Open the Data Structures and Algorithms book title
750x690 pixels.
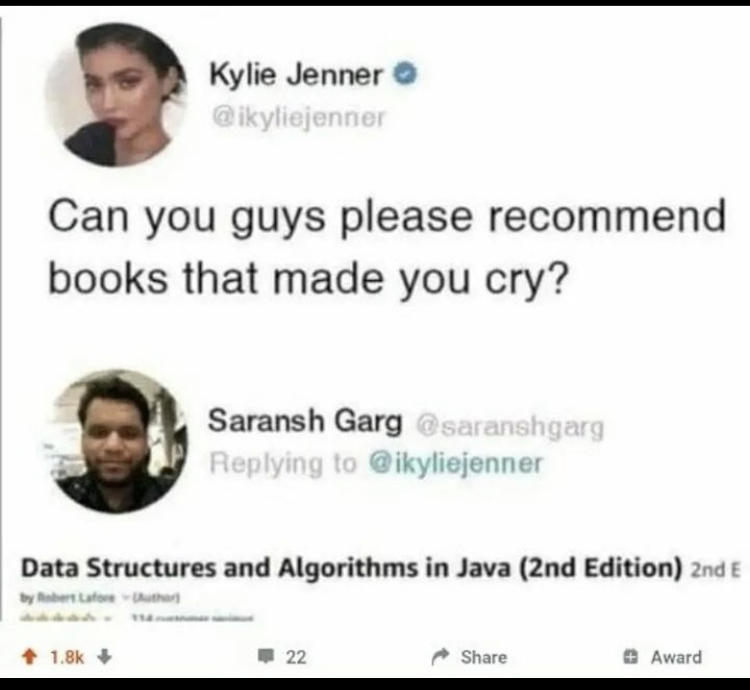point(351,568)
